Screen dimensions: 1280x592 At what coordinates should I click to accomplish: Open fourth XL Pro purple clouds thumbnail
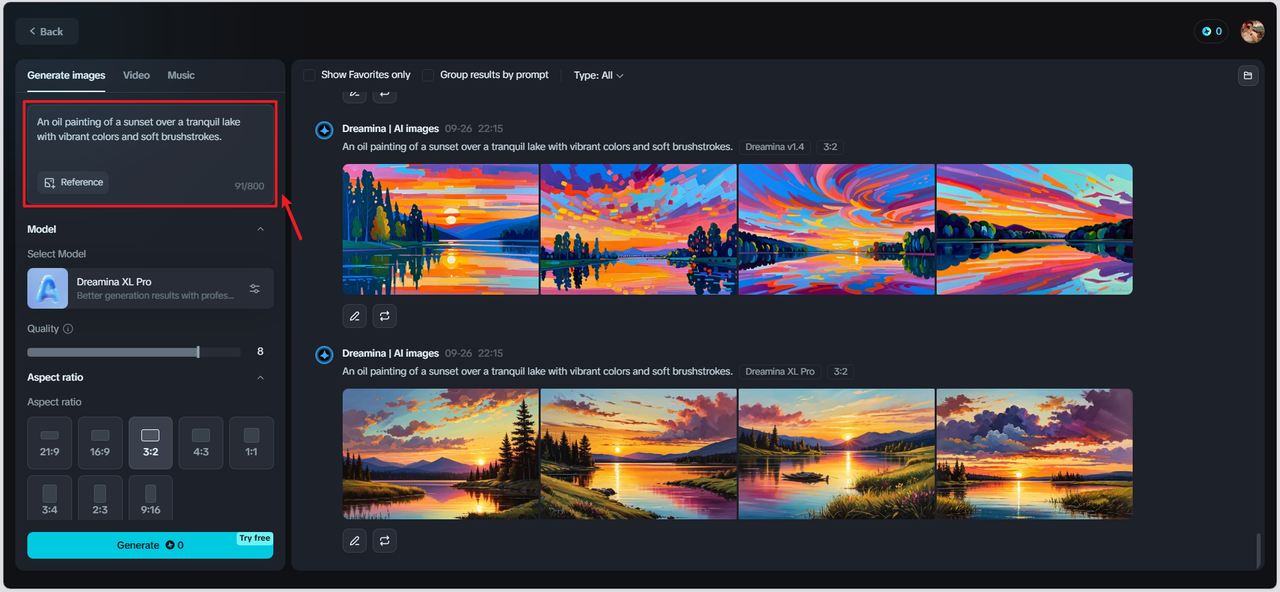[x=1035, y=454]
